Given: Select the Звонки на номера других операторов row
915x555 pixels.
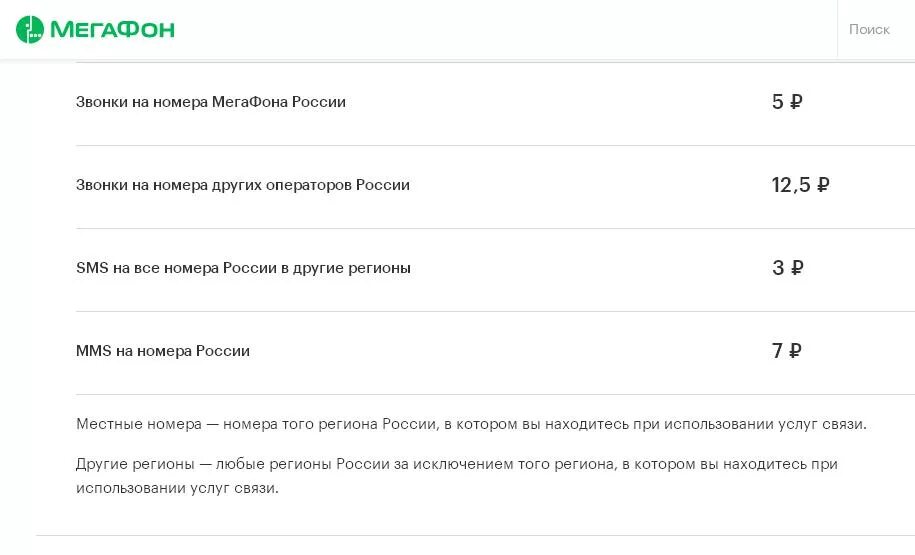Looking at the screenshot, I should [x=243, y=185].
